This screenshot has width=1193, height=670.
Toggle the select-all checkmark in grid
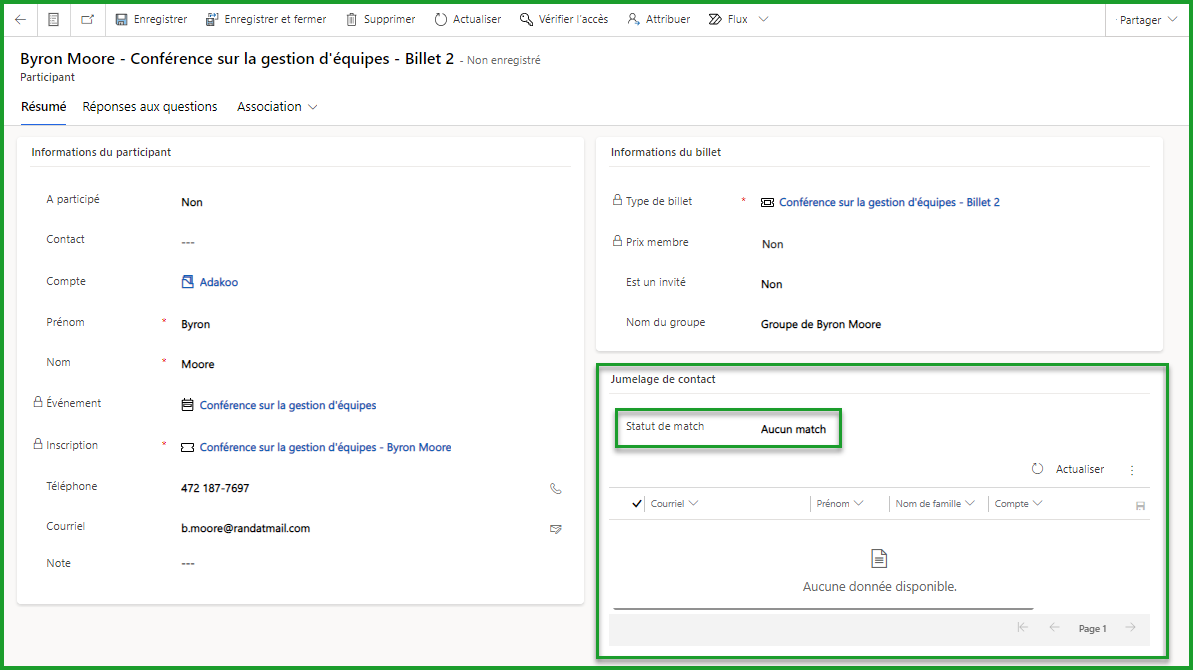tap(637, 504)
